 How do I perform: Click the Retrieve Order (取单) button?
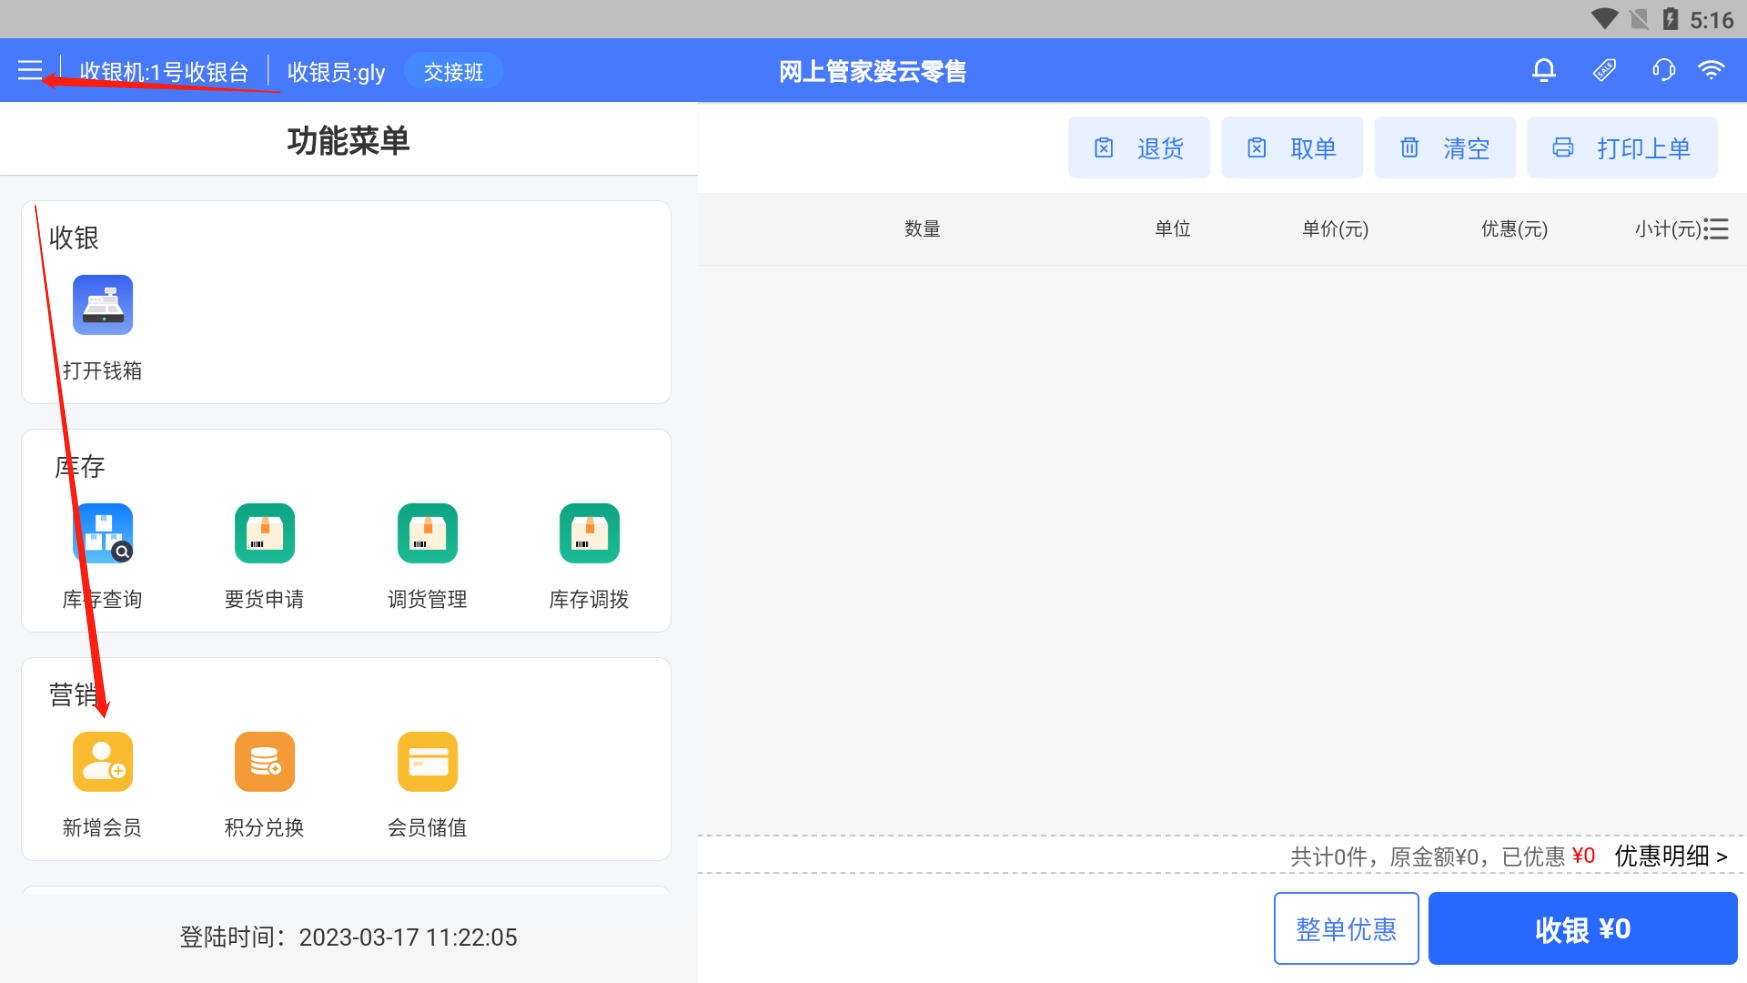[x=1292, y=148]
